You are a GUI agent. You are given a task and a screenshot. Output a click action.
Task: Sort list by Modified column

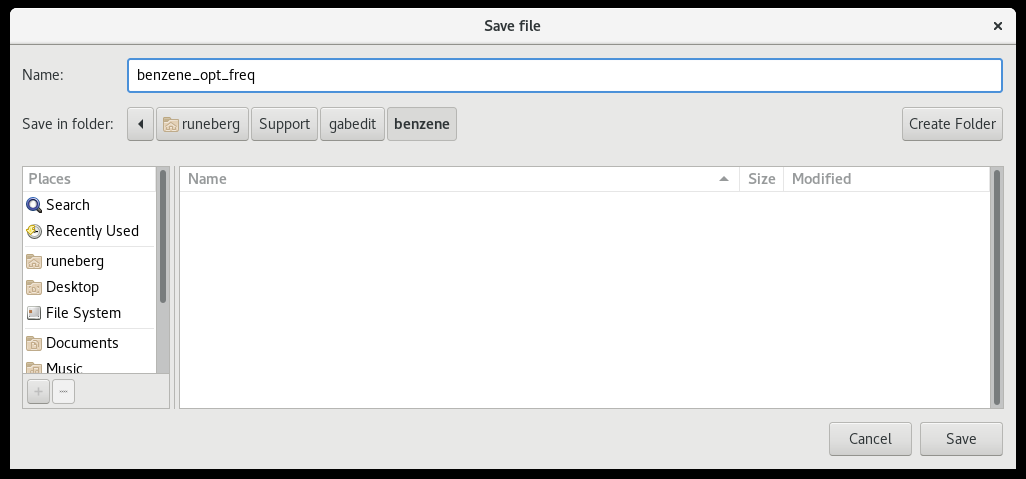pyautogui.click(x=884, y=179)
